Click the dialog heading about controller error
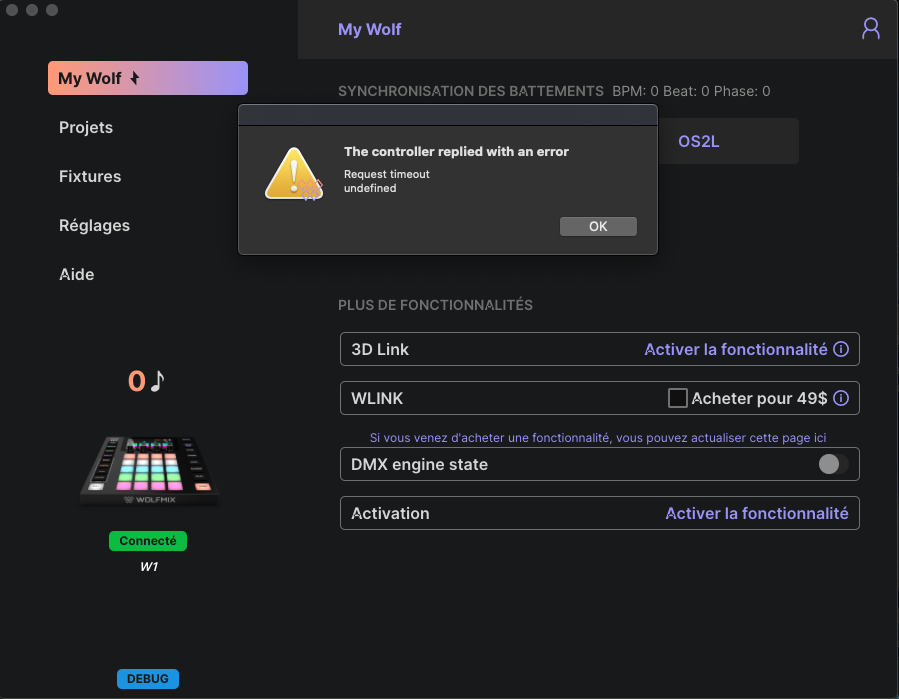The image size is (899, 699). (x=456, y=151)
